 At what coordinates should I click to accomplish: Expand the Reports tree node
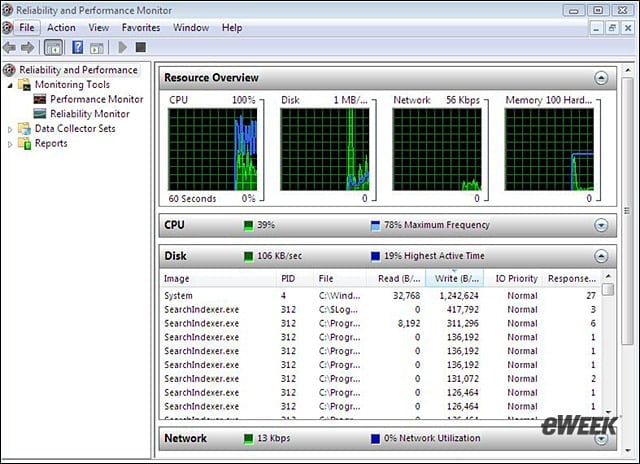click(10, 144)
